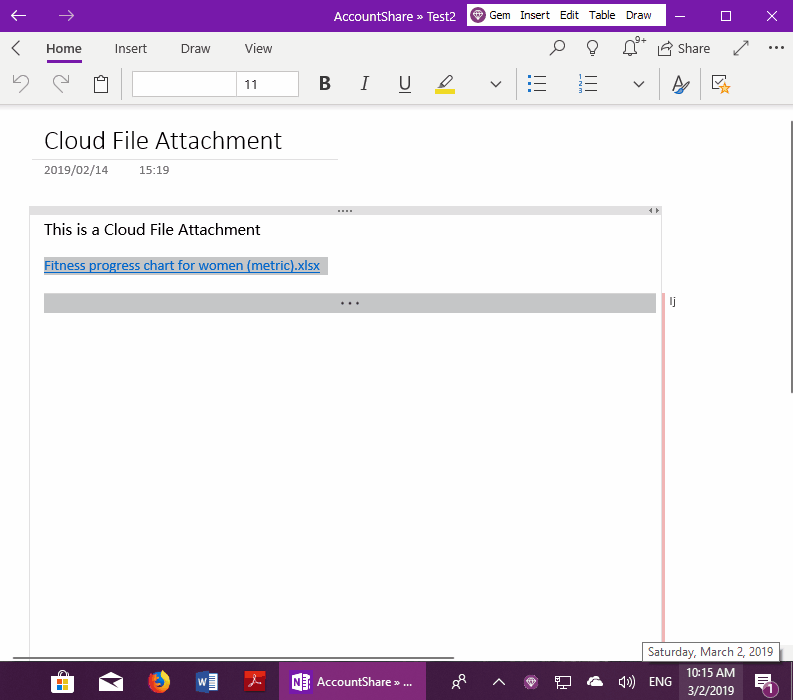
Task: Click the text This is a Cloud File Attachment
Action: coord(152,230)
